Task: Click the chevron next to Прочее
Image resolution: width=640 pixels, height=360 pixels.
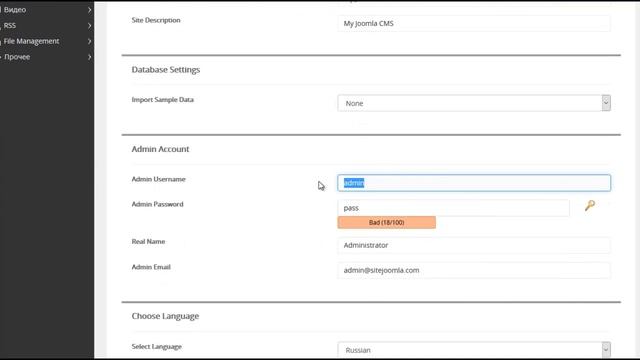Action: pyautogui.click(x=89, y=57)
